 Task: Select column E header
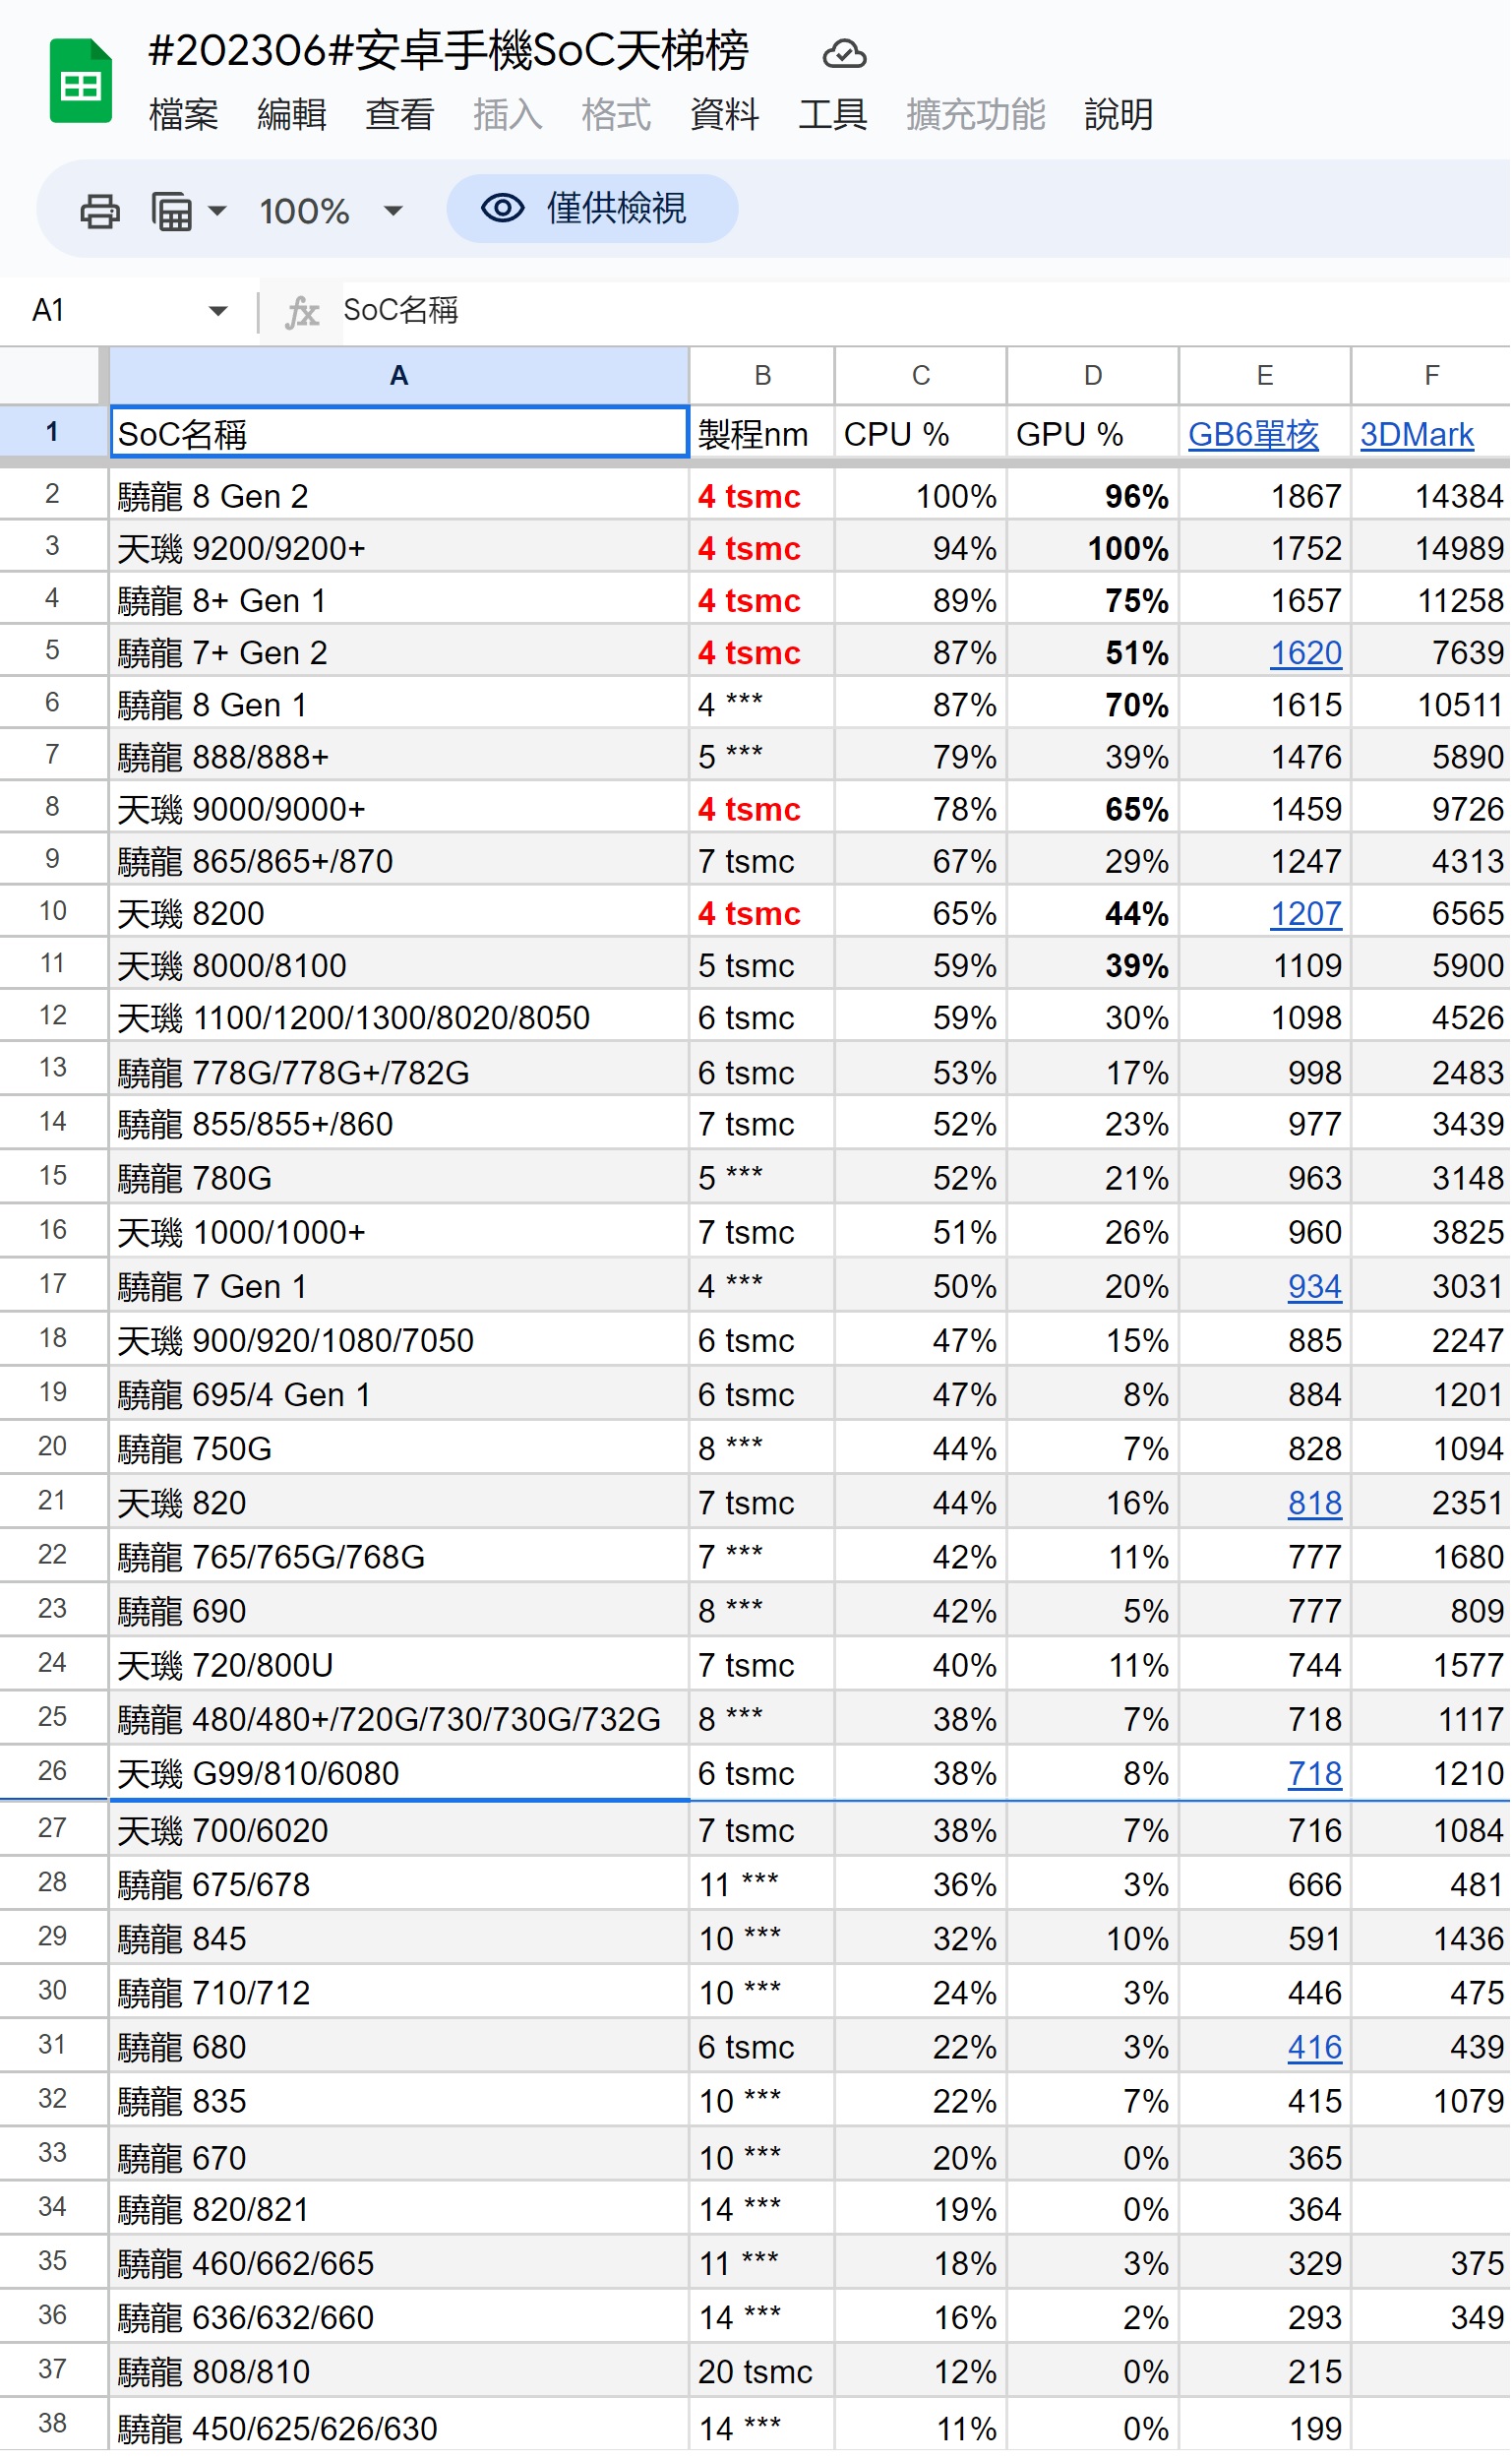[1265, 376]
